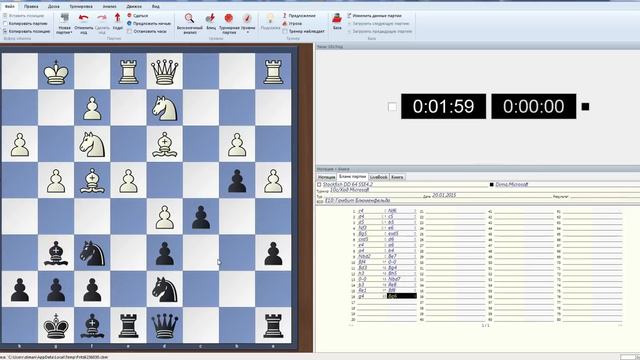
Task: Open the Файл ribbon tab
Action: [x=9, y=7]
